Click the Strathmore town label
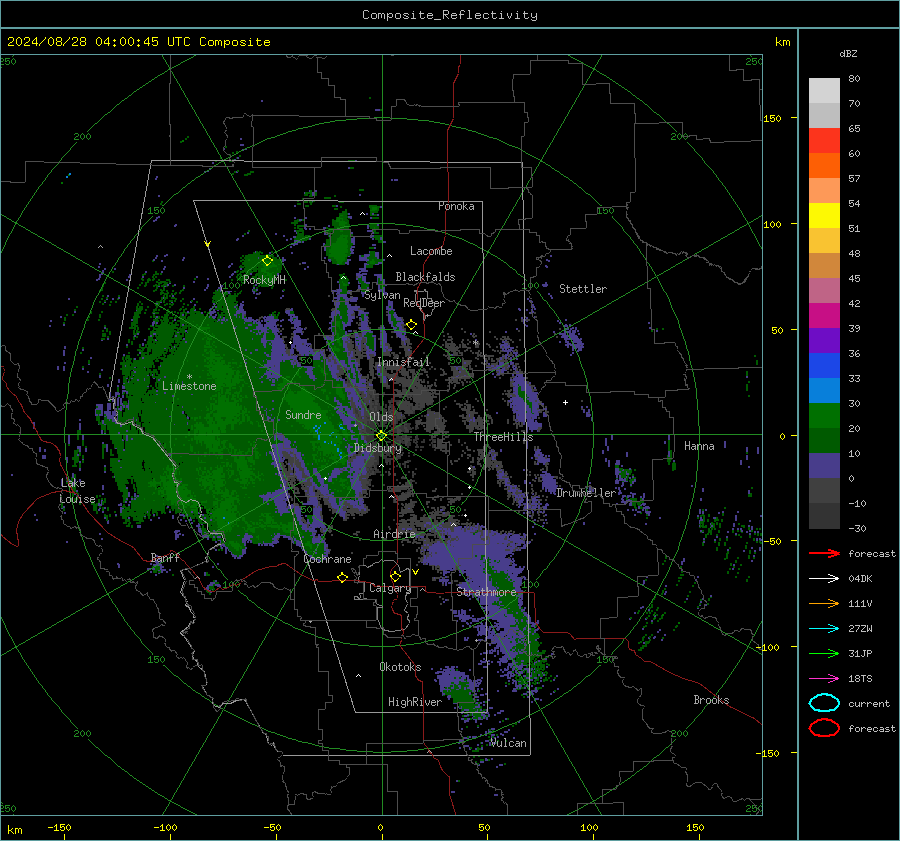Image resolution: width=900 pixels, height=841 pixels. [x=486, y=592]
